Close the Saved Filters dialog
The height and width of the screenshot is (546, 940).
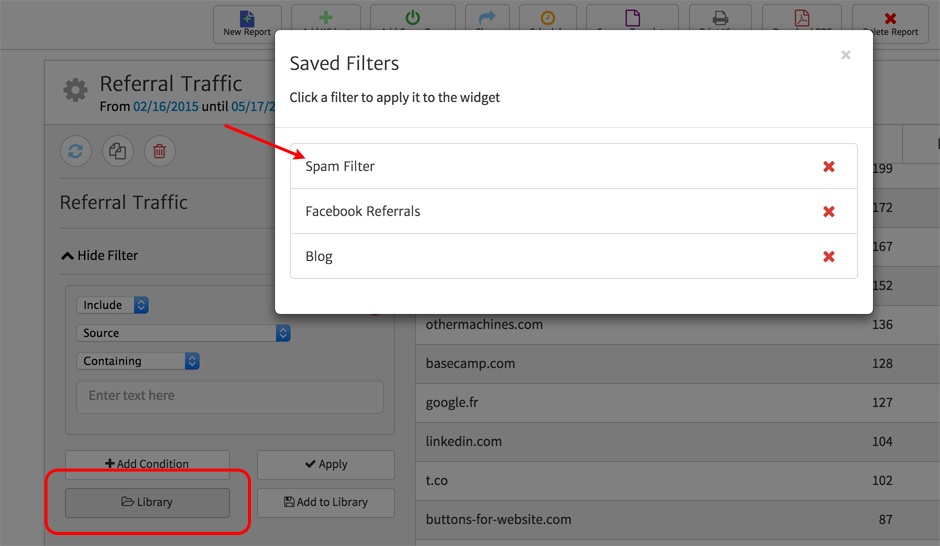(845, 56)
